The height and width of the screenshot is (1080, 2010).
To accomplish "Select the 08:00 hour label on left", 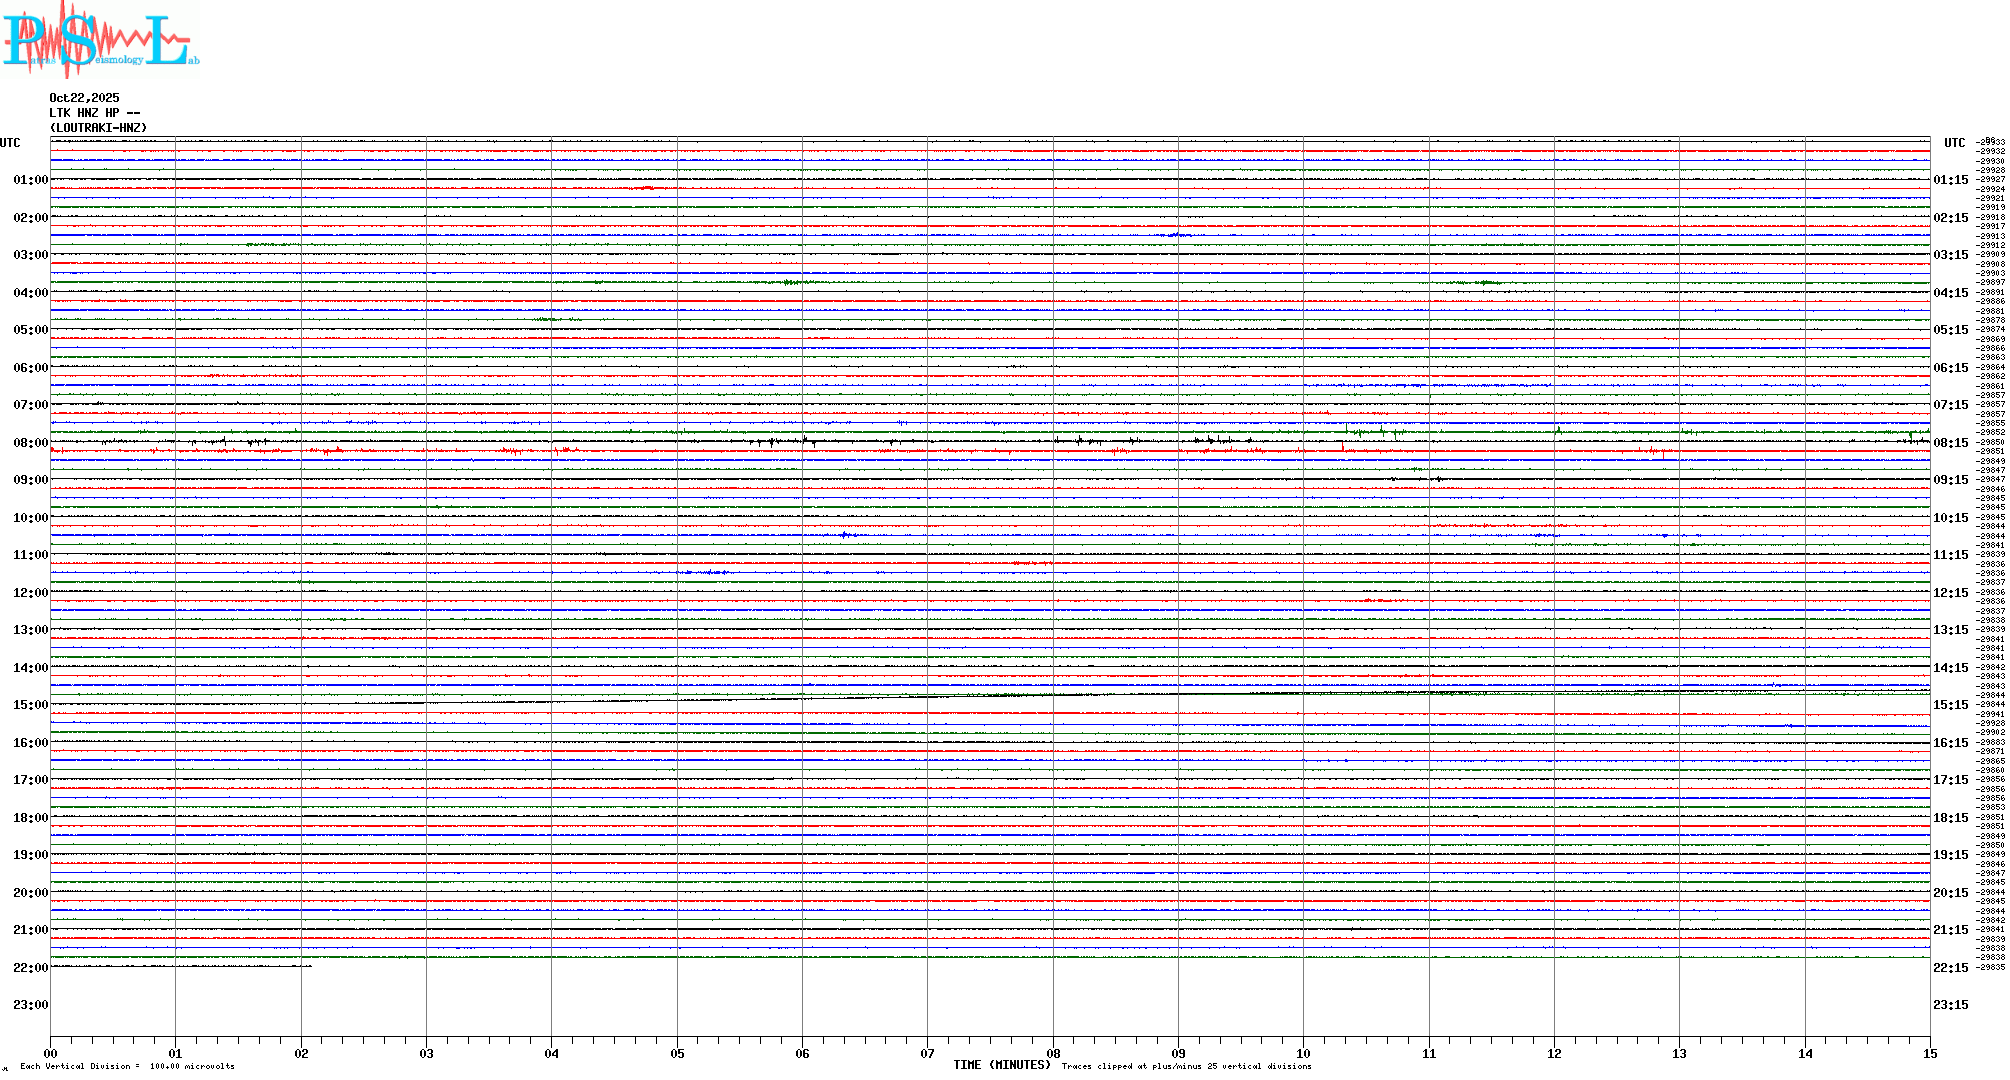I will (30, 443).
